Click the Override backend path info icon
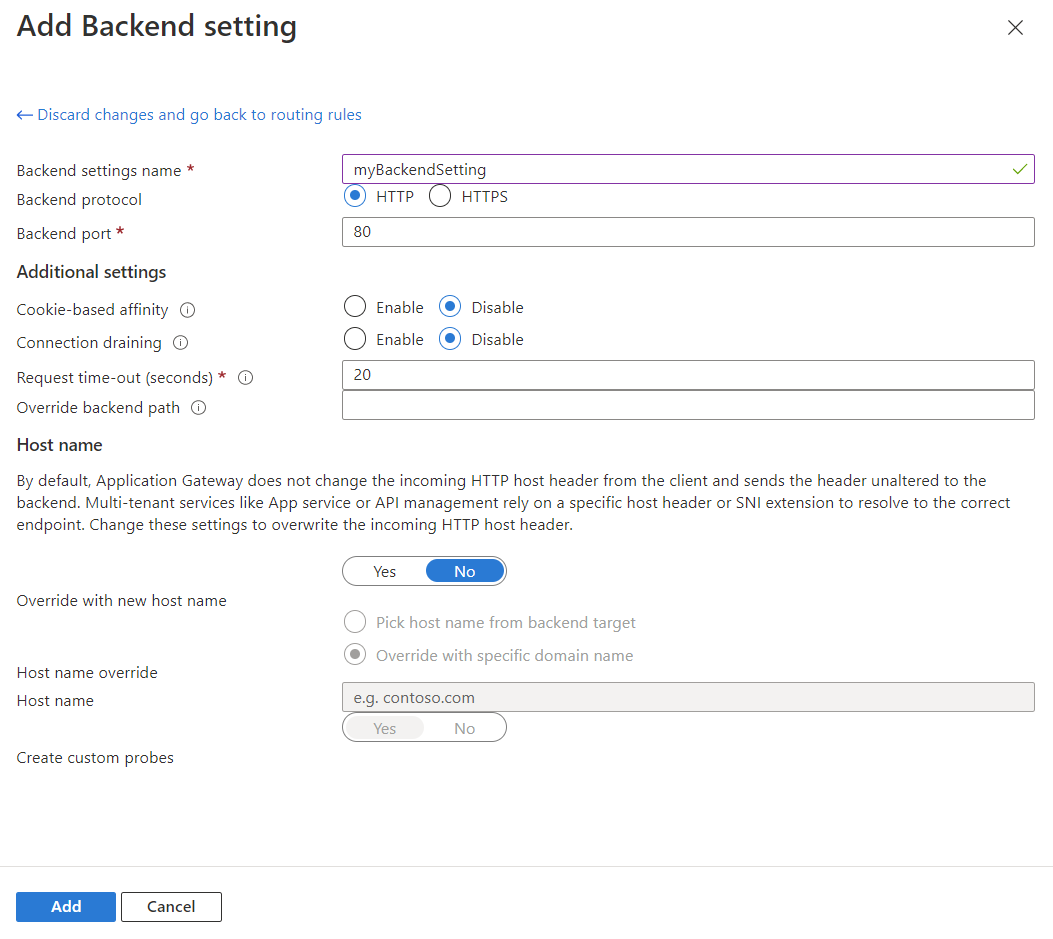 (198, 408)
